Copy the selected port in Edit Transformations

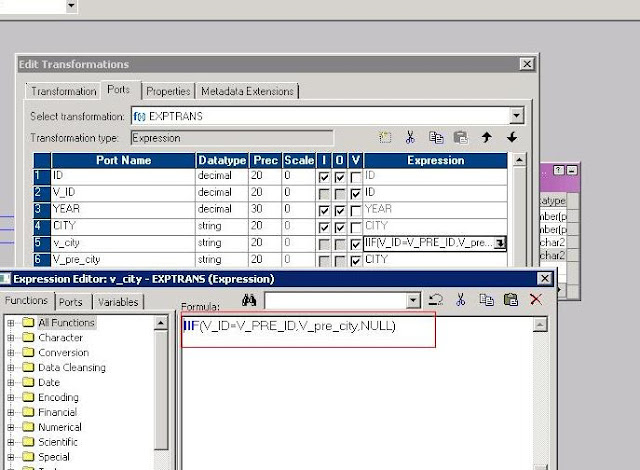pos(436,137)
